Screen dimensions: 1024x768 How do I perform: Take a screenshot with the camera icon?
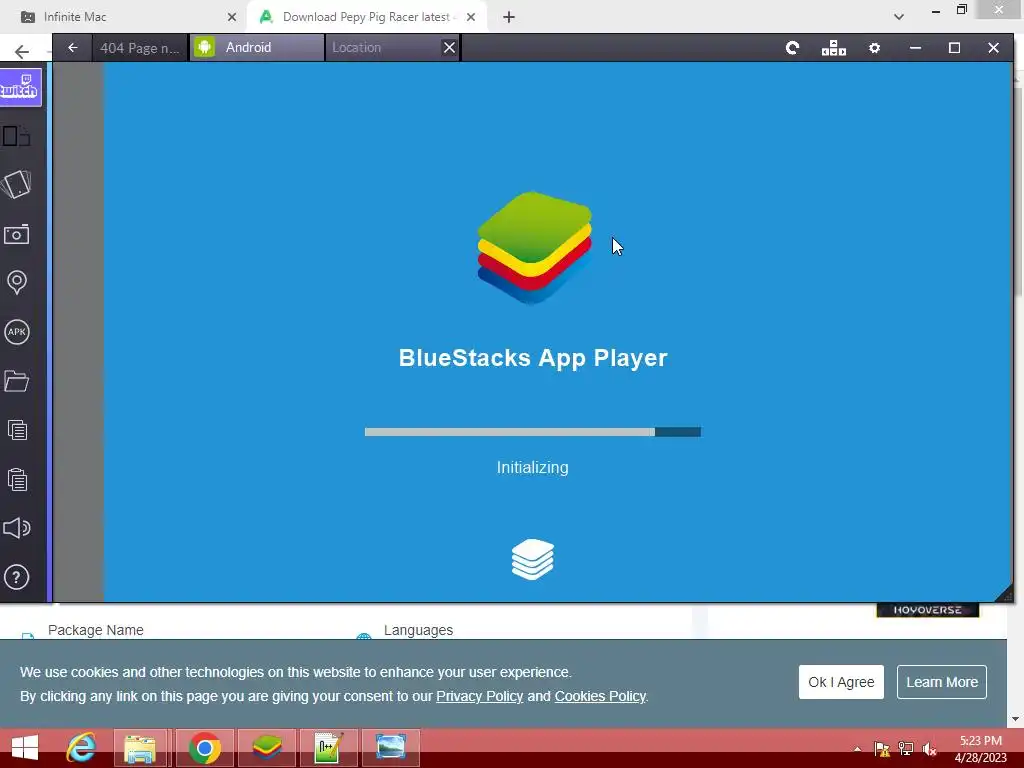click(16, 234)
